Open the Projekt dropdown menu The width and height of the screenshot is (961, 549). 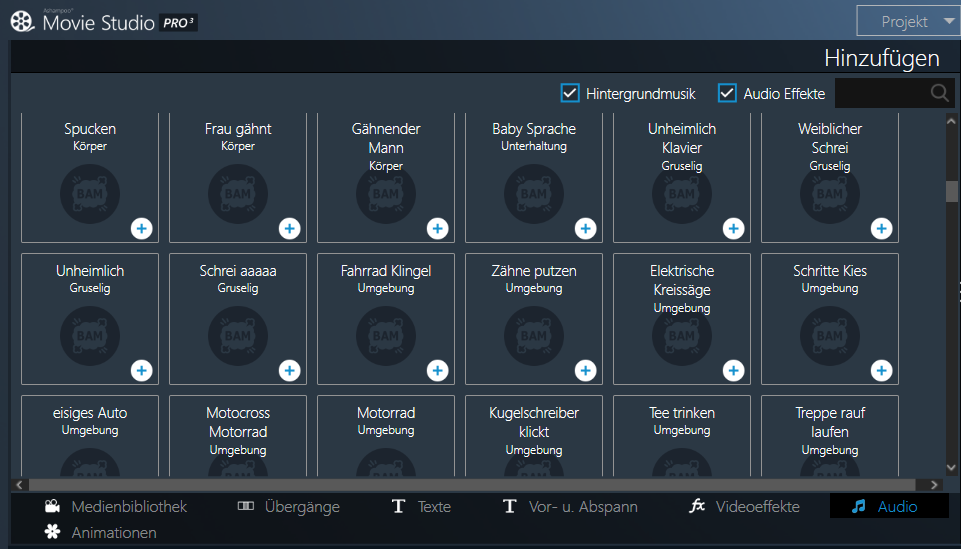point(908,21)
